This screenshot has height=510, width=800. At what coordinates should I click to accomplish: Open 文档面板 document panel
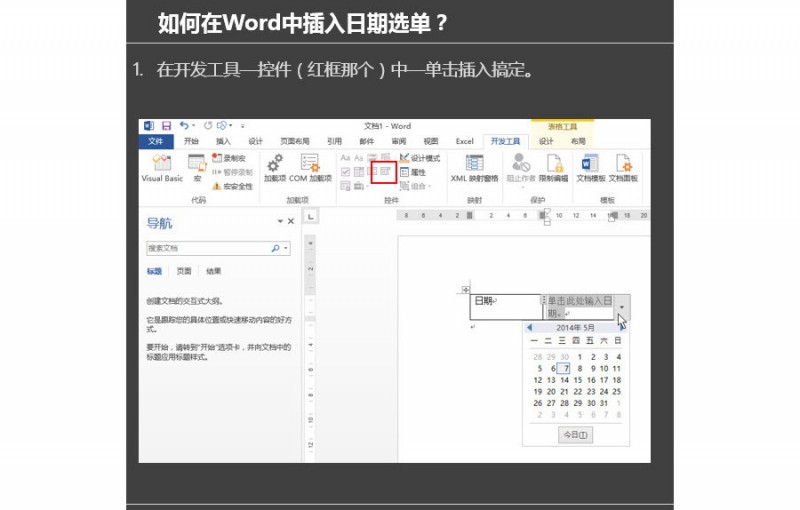click(623, 168)
